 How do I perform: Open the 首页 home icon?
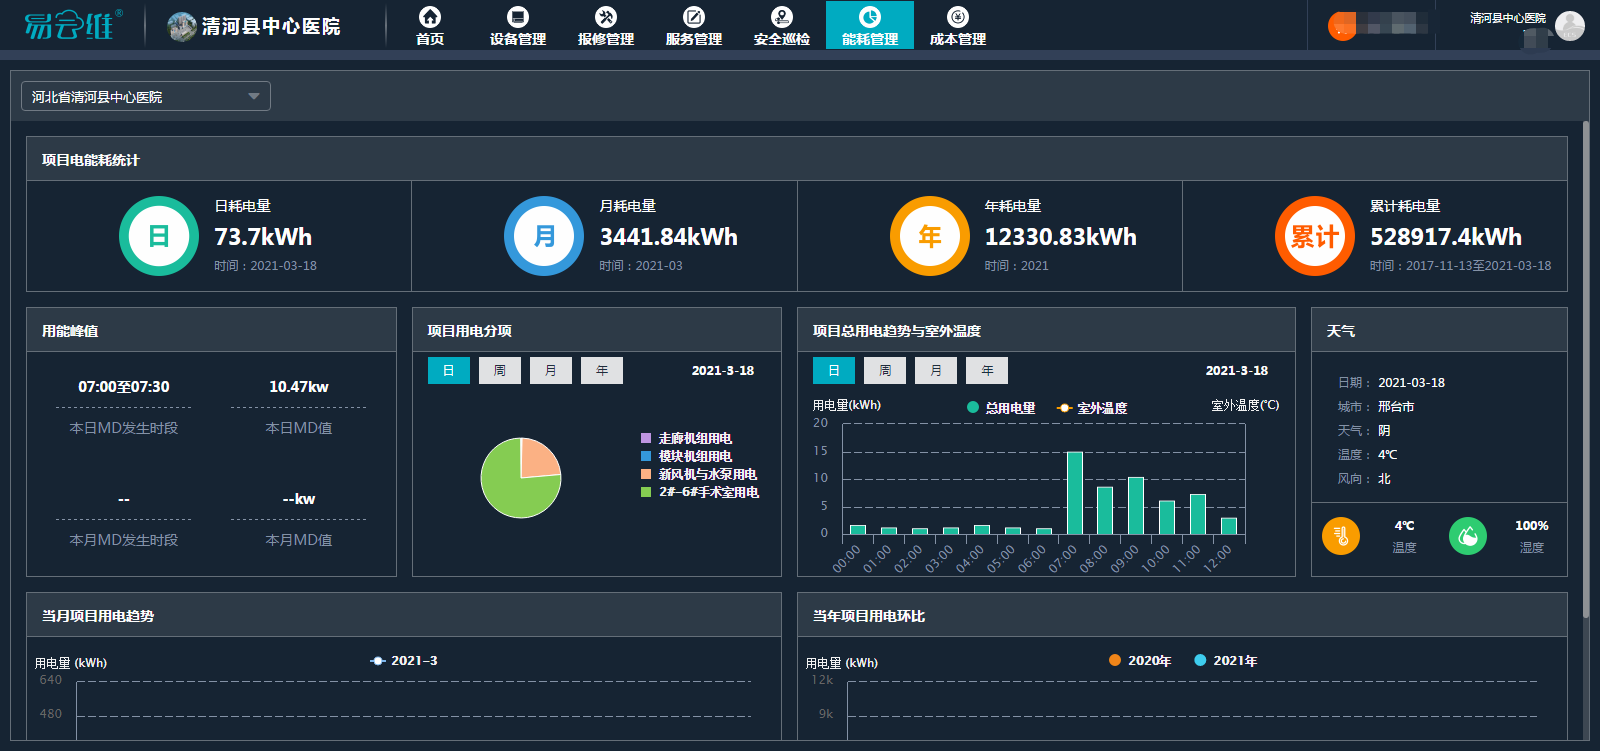pyautogui.click(x=430, y=18)
